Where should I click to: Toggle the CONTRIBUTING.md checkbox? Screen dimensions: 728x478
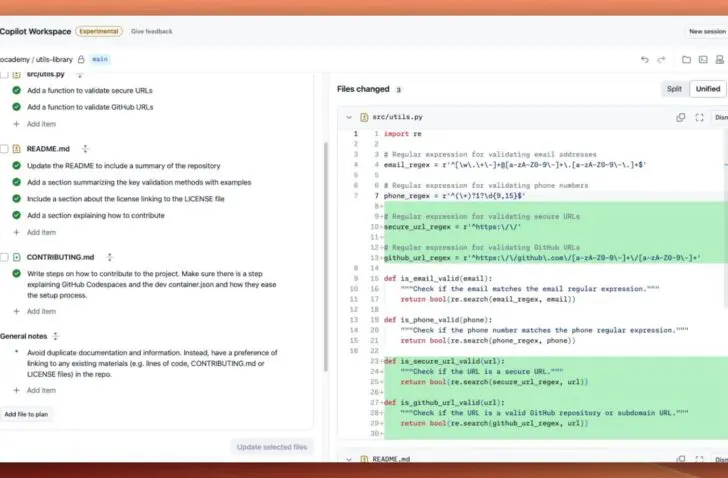pos(4,257)
